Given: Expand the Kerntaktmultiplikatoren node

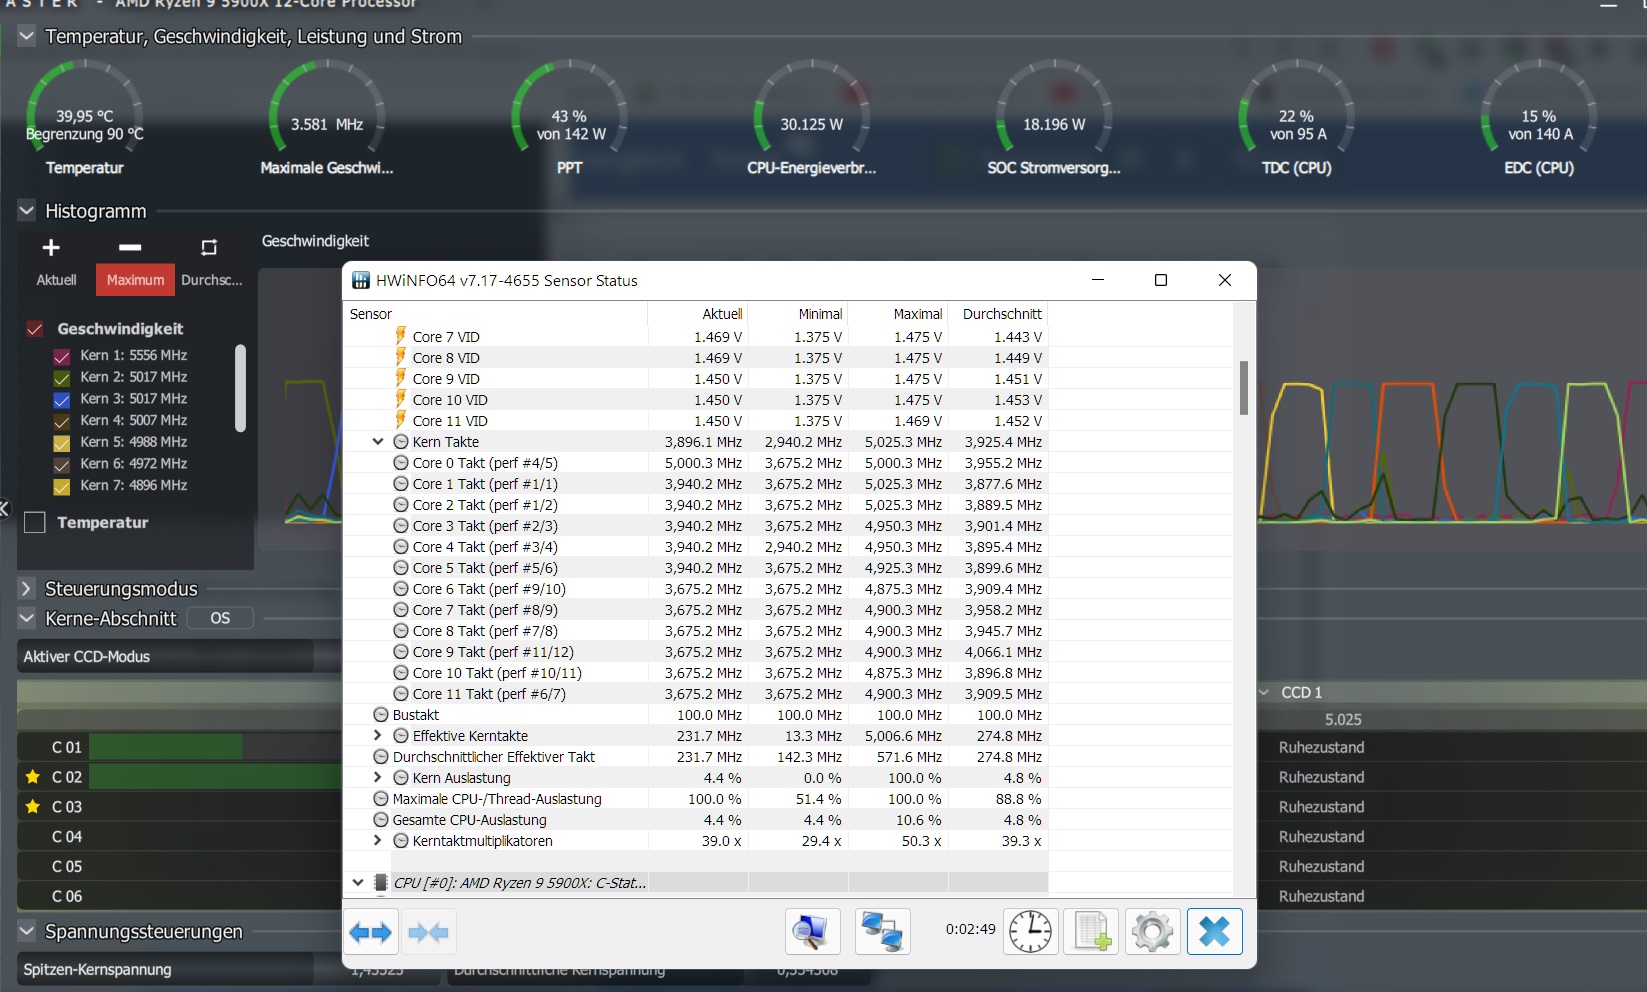Looking at the screenshot, I should point(378,840).
